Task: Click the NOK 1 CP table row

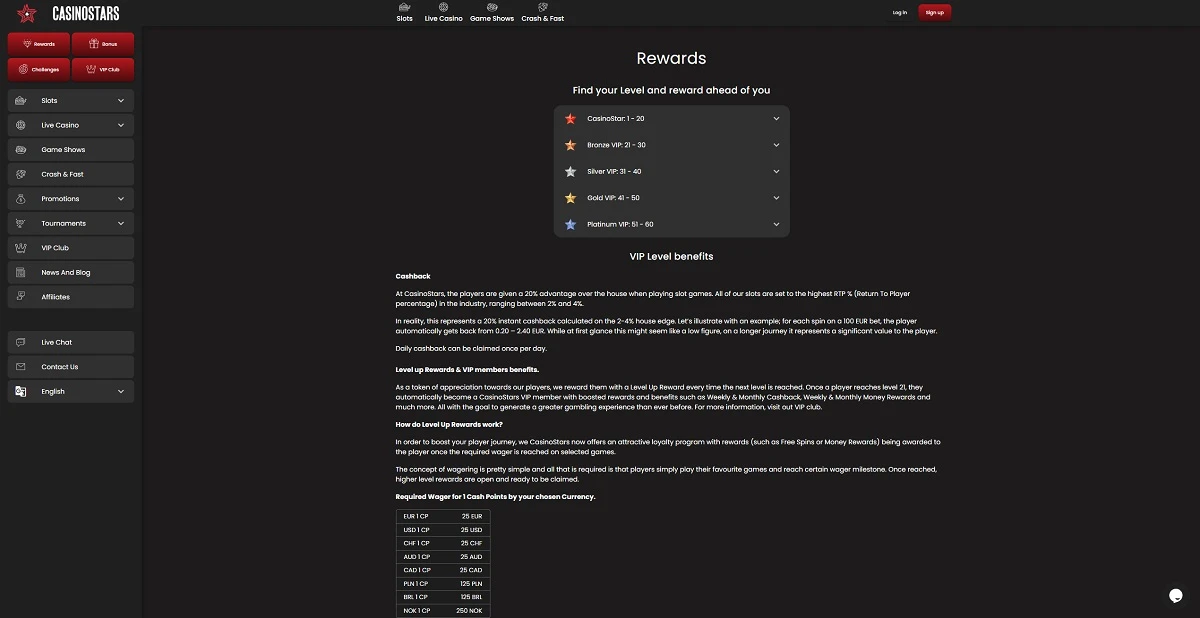Action: point(443,610)
